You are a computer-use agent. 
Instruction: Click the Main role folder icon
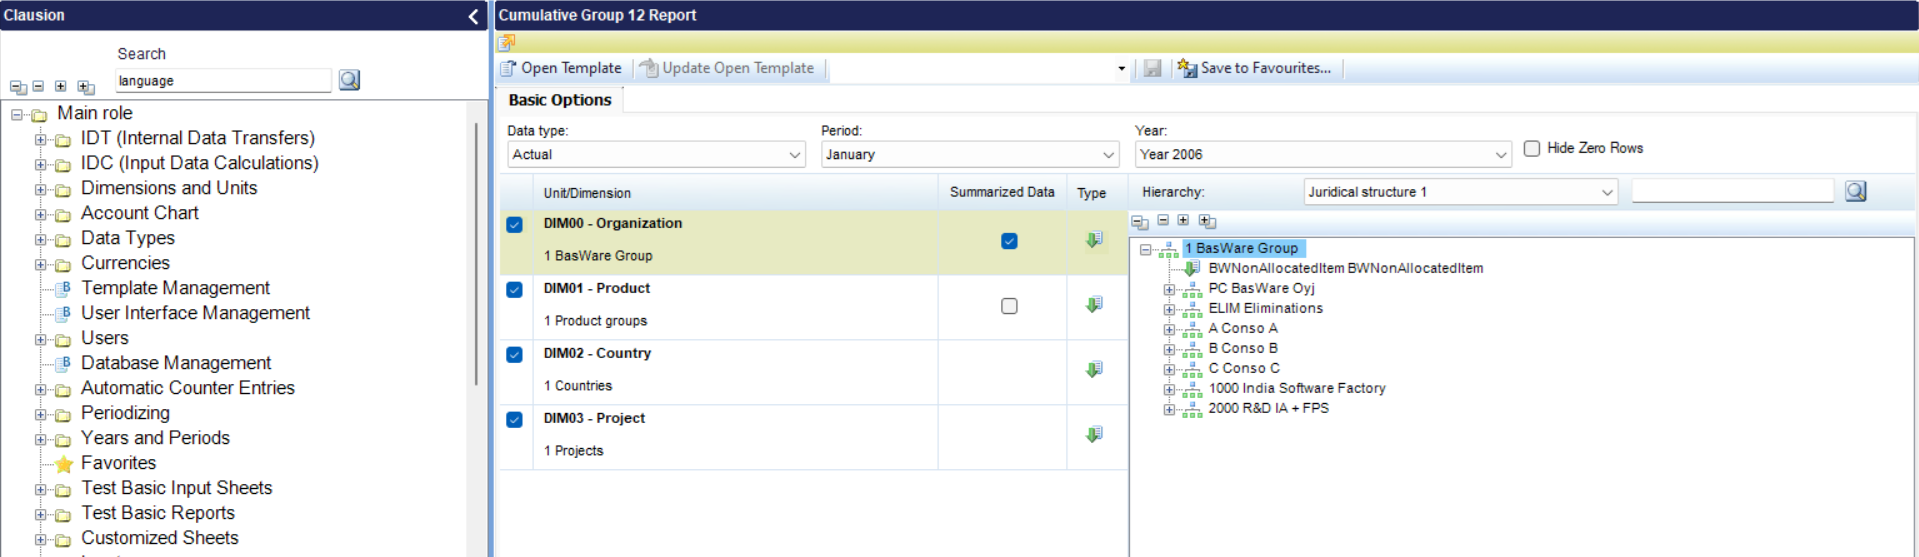pos(40,115)
